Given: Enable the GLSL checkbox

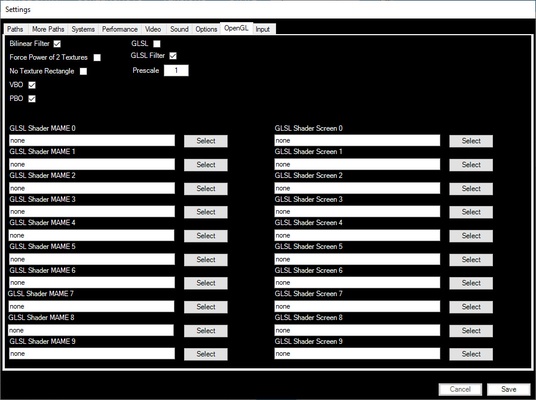Looking at the screenshot, I should (x=157, y=44).
